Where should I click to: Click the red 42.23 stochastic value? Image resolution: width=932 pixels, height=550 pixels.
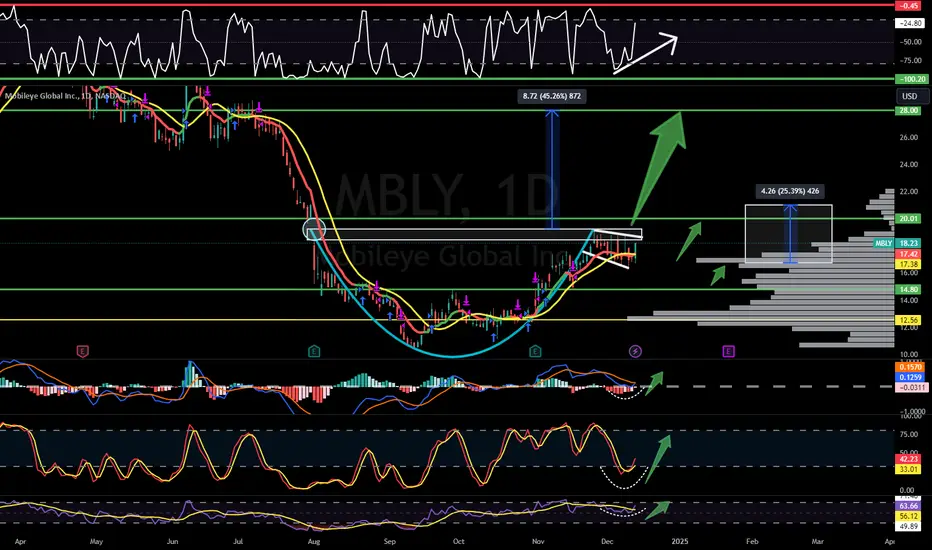pos(908,459)
